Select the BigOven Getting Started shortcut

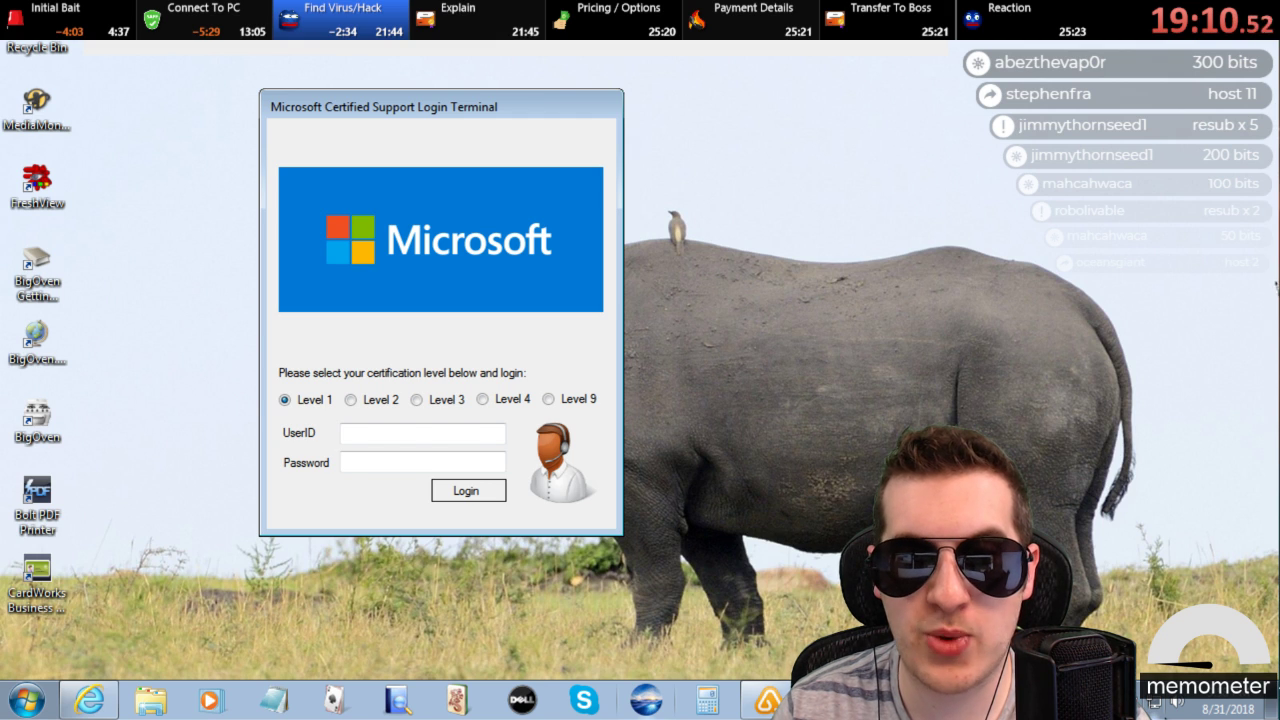[x=37, y=273]
